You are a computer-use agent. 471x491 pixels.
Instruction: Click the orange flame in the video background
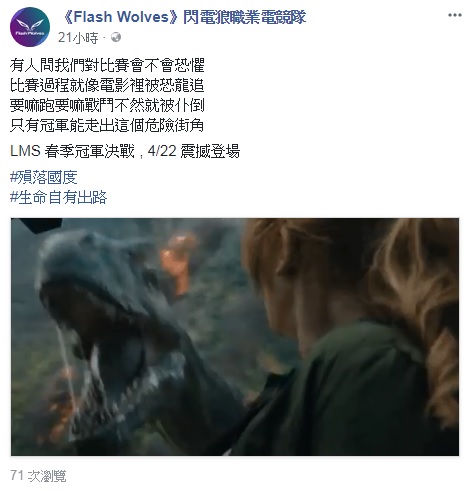coord(178,260)
